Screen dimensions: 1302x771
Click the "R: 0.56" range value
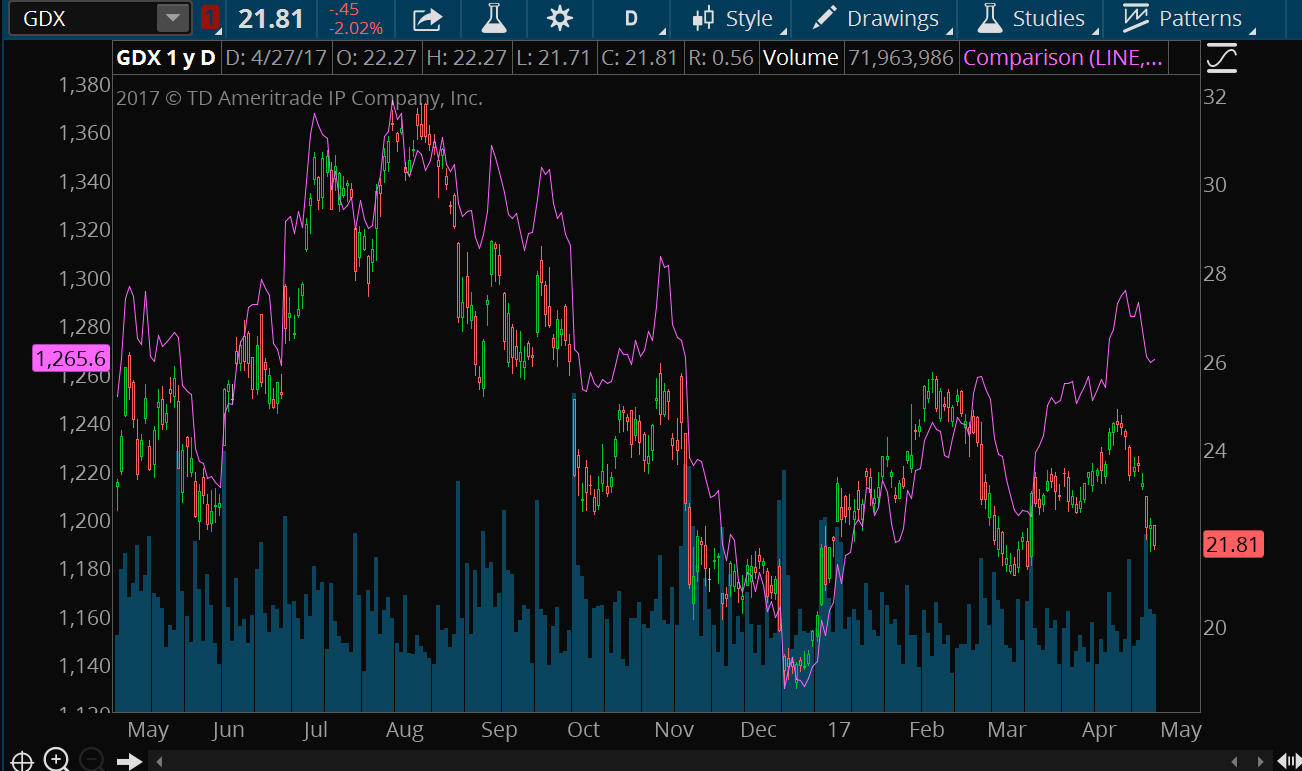tap(721, 58)
